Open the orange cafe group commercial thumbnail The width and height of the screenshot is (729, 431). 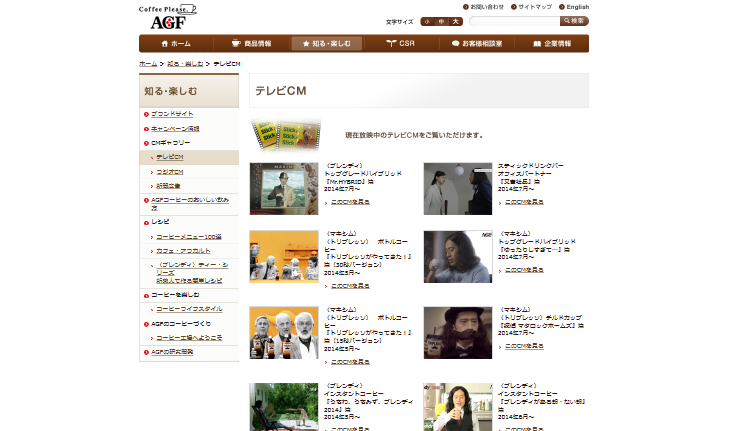point(284,257)
